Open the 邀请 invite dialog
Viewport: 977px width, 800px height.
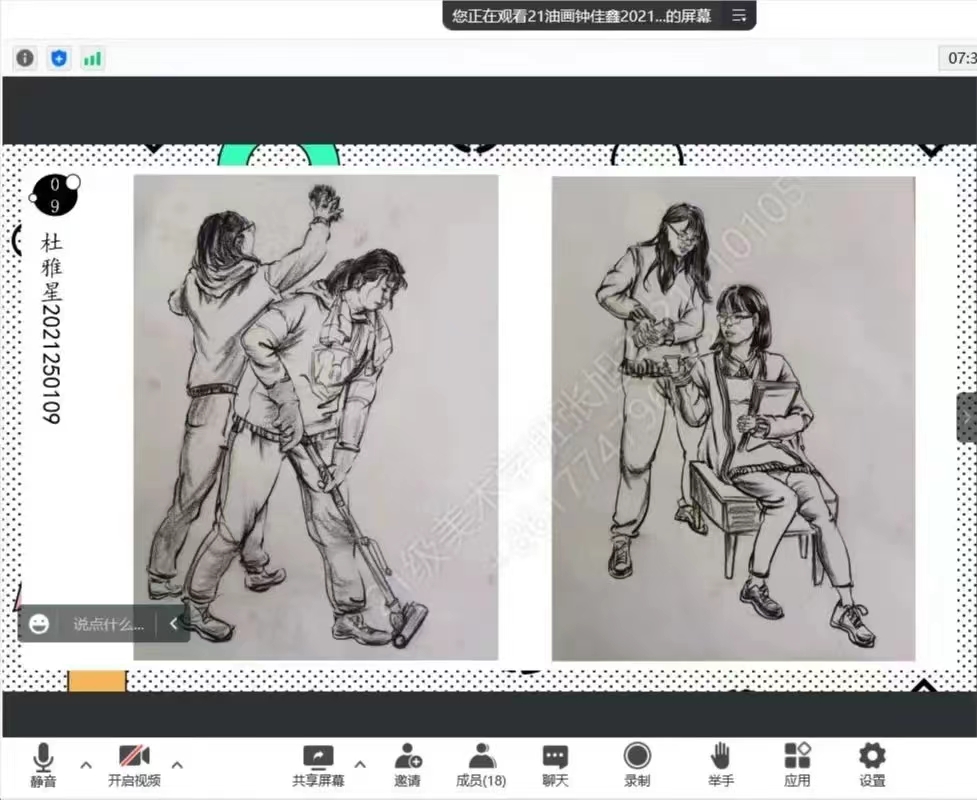[409, 764]
